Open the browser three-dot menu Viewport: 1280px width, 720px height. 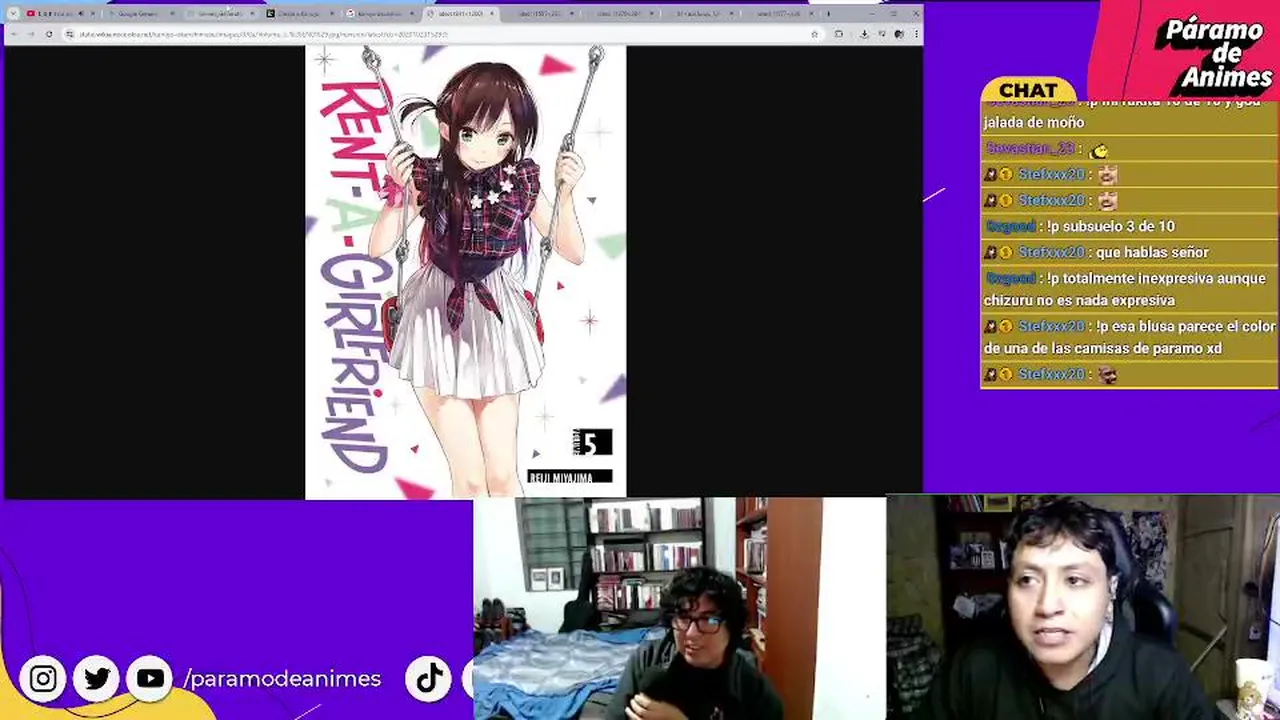915,34
